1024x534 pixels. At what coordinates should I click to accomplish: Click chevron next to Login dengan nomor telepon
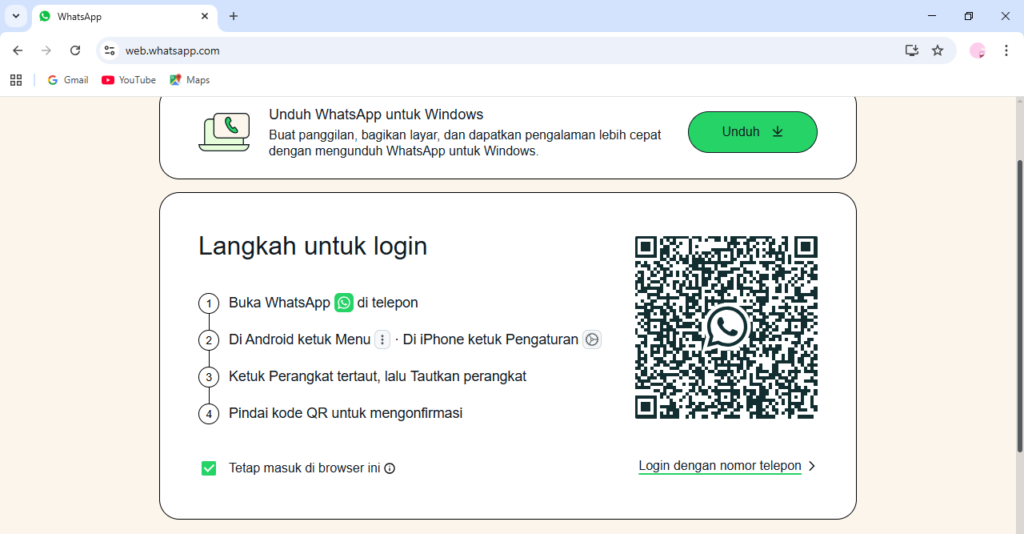coord(812,466)
